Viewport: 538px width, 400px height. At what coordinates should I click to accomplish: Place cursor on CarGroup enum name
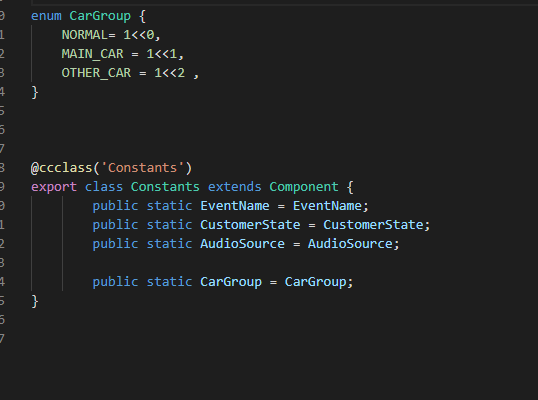[x=100, y=16]
